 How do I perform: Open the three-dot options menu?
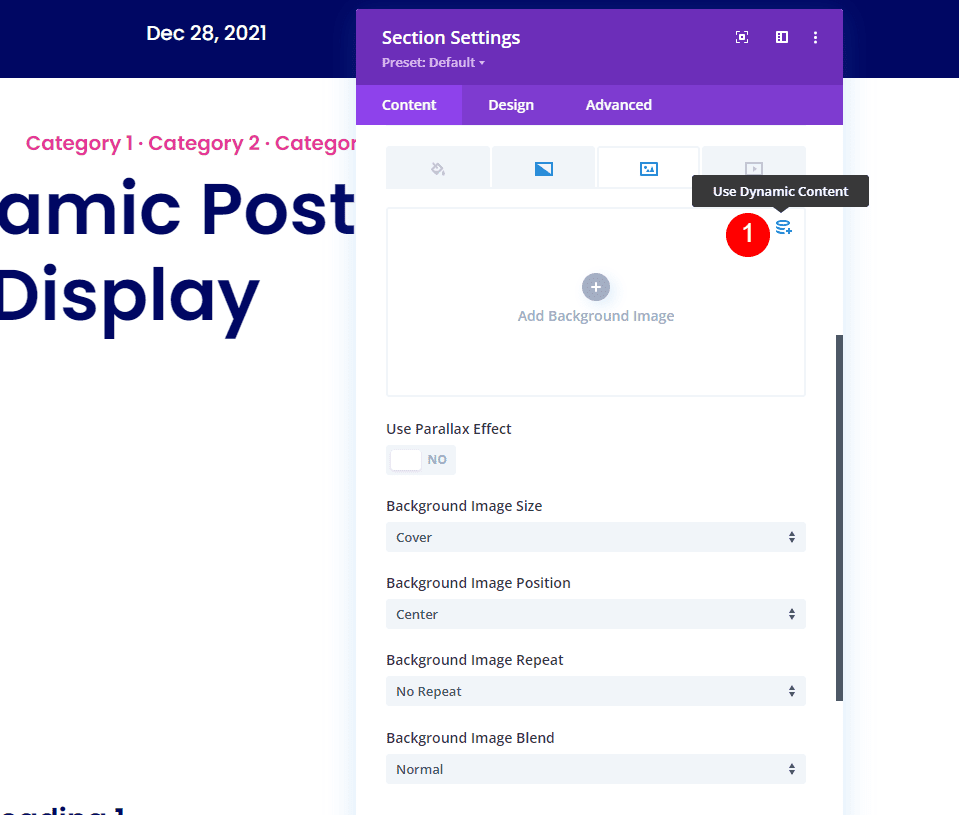tap(815, 37)
